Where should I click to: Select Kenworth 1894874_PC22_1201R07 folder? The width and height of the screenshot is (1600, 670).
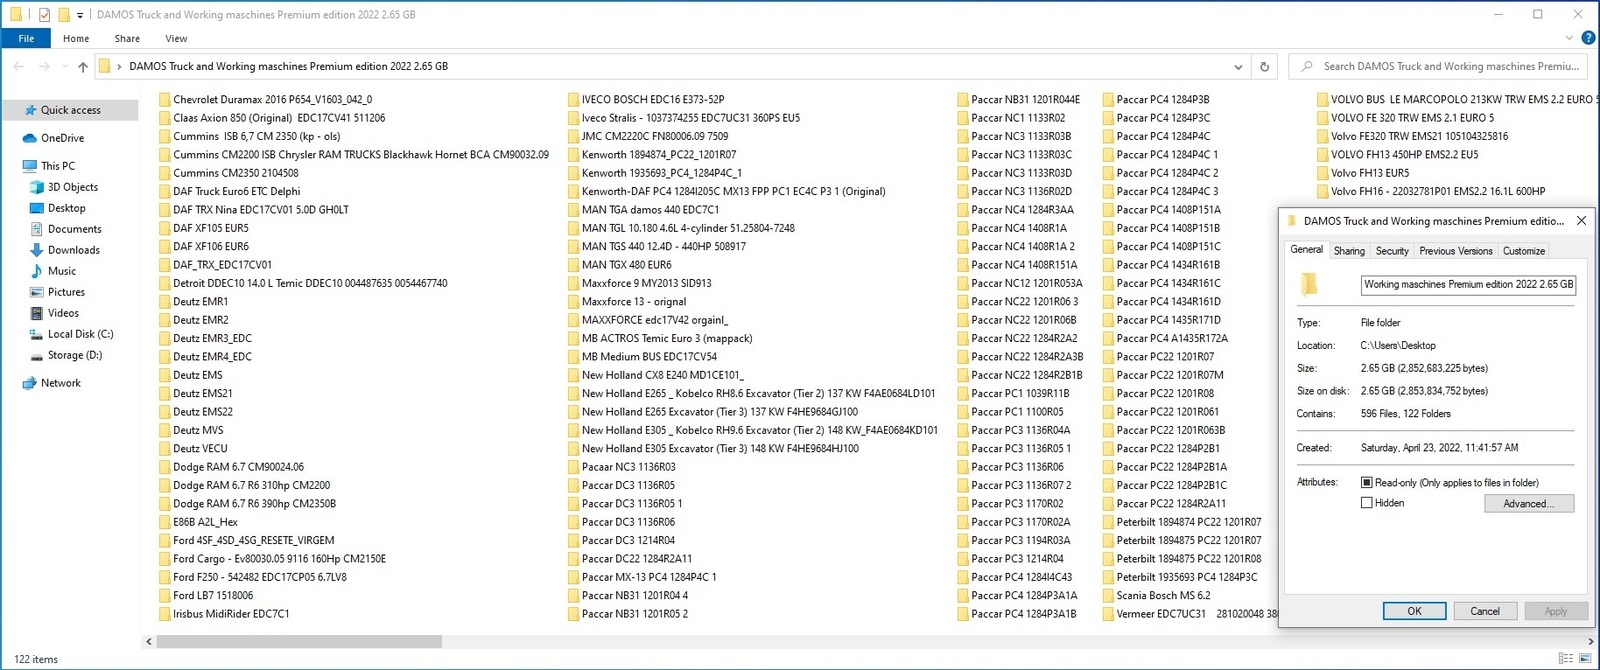tap(651, 155)
